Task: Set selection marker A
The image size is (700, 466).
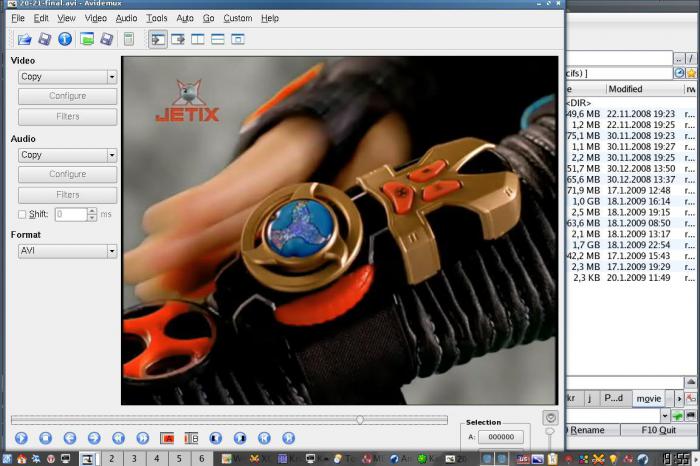Action: click(x=167, y=438)
